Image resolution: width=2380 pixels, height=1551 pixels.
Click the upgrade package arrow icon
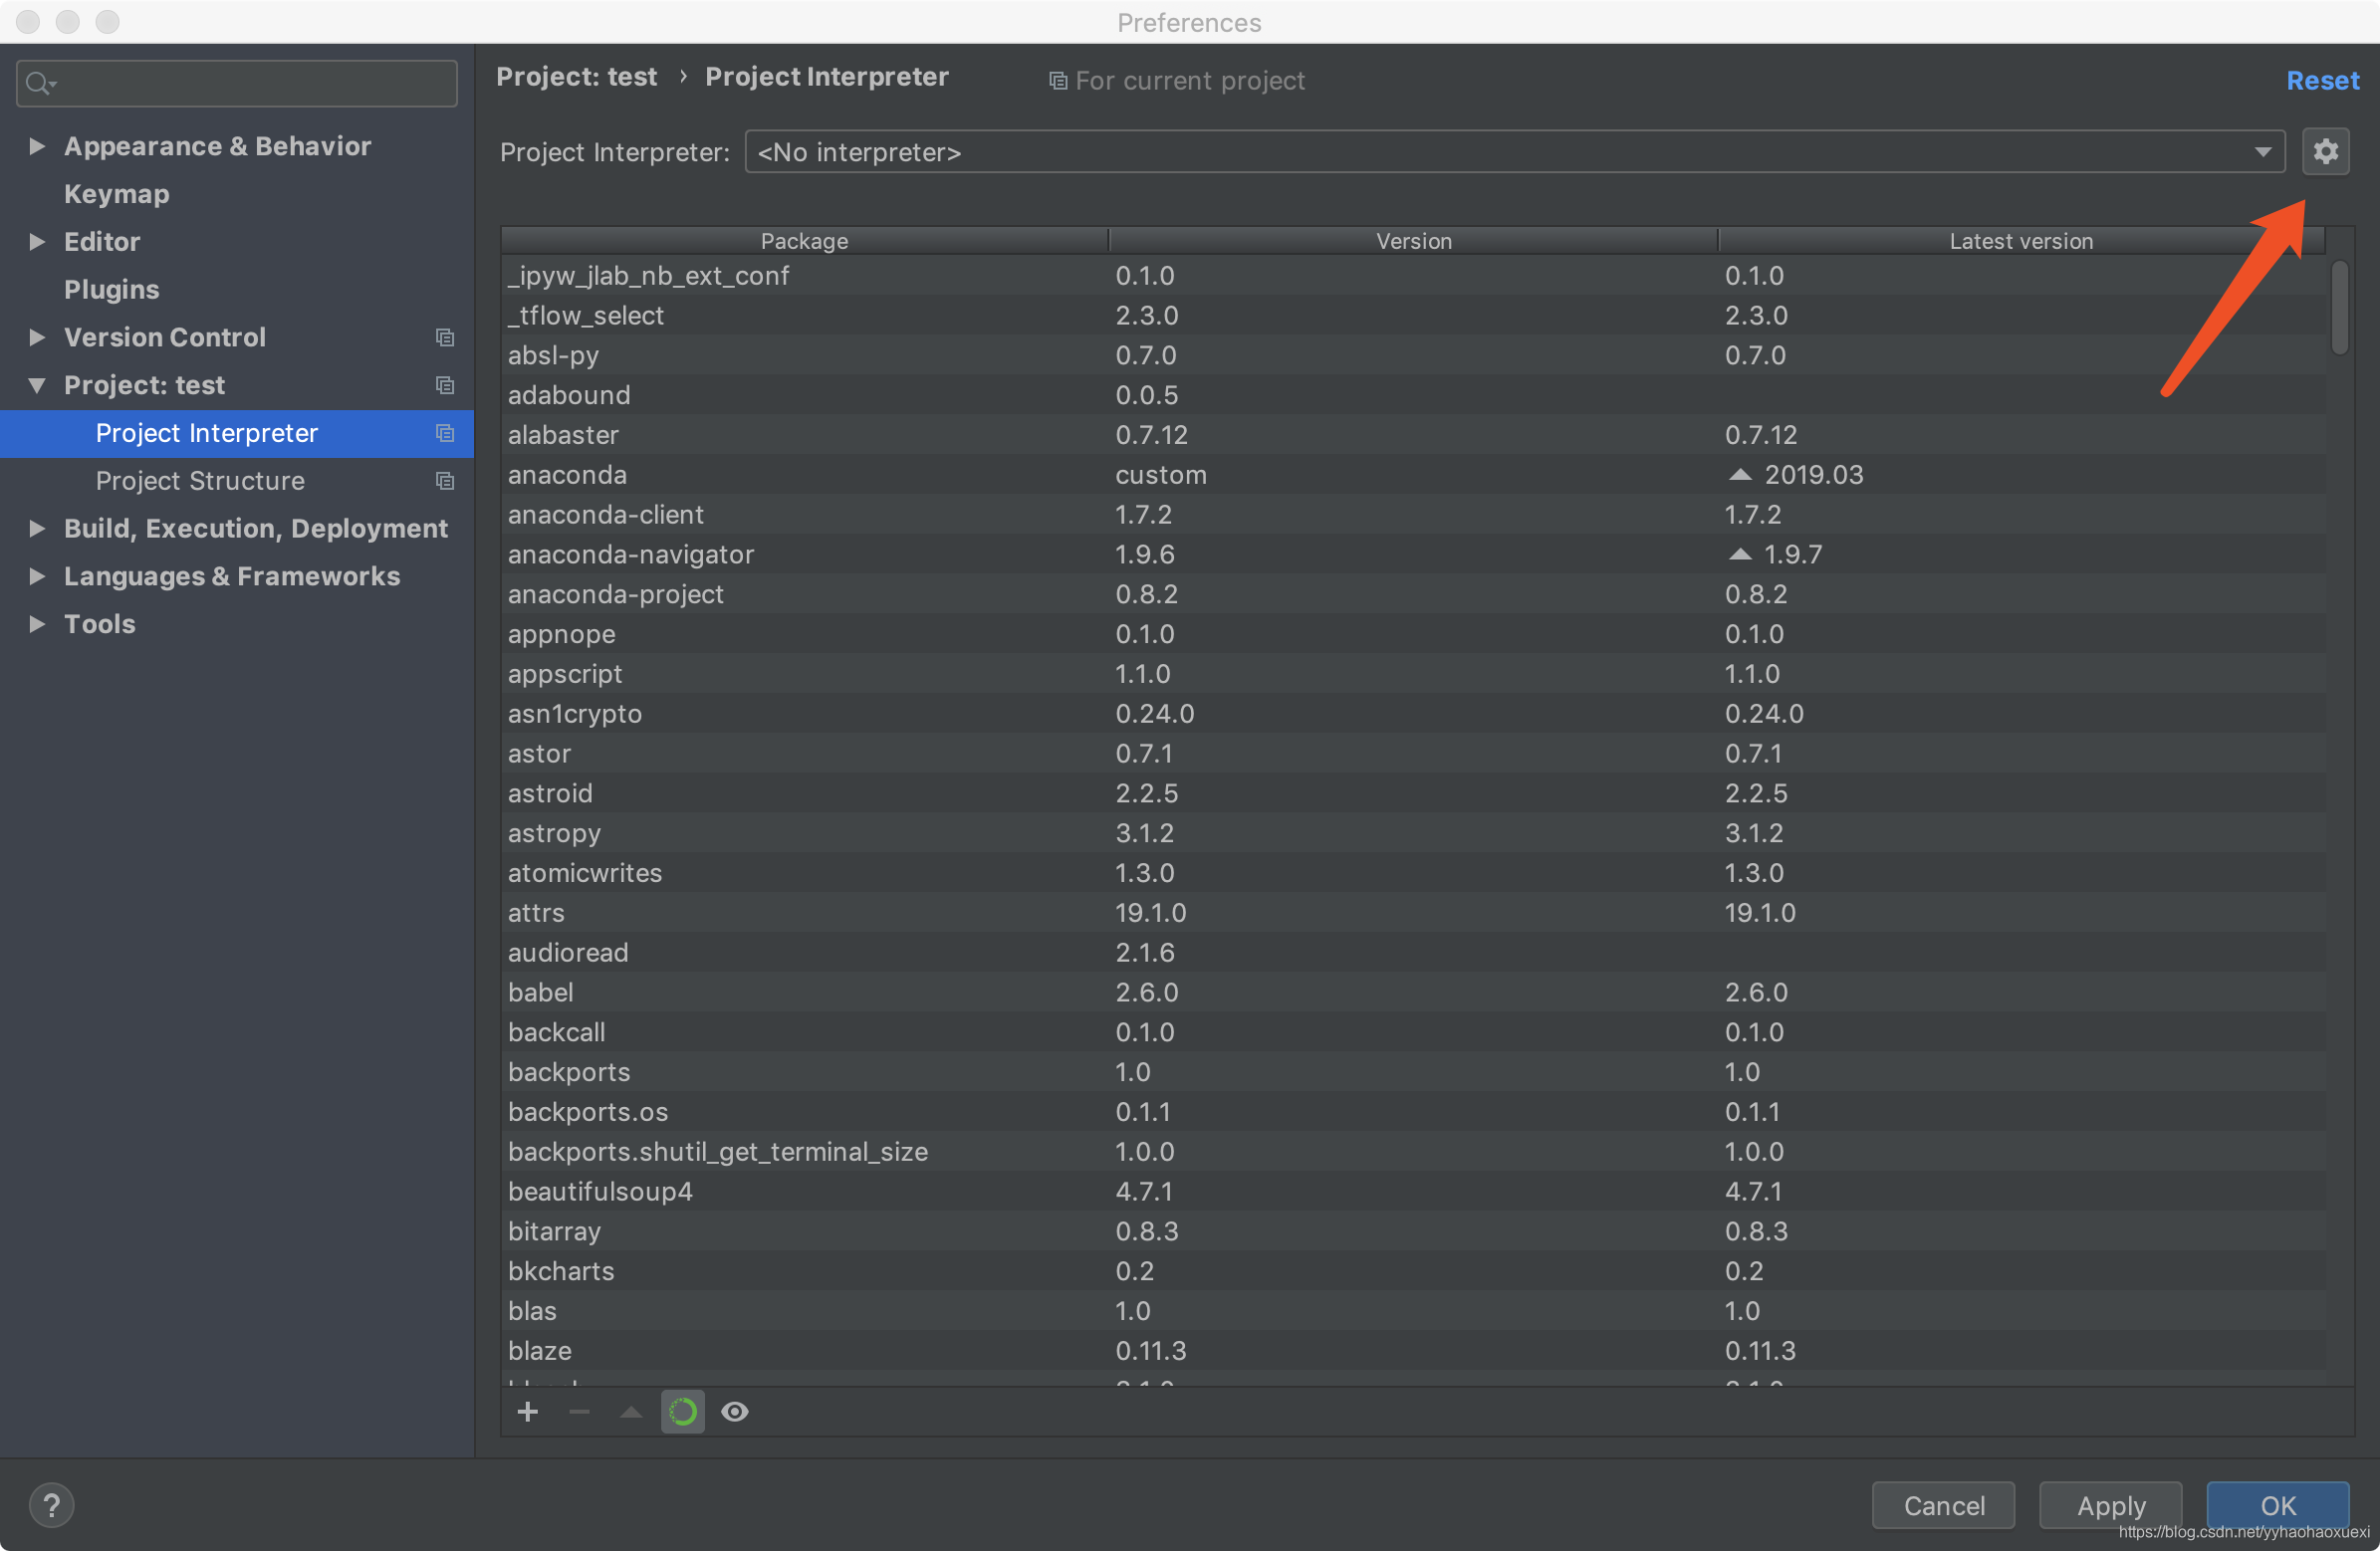631,1411
